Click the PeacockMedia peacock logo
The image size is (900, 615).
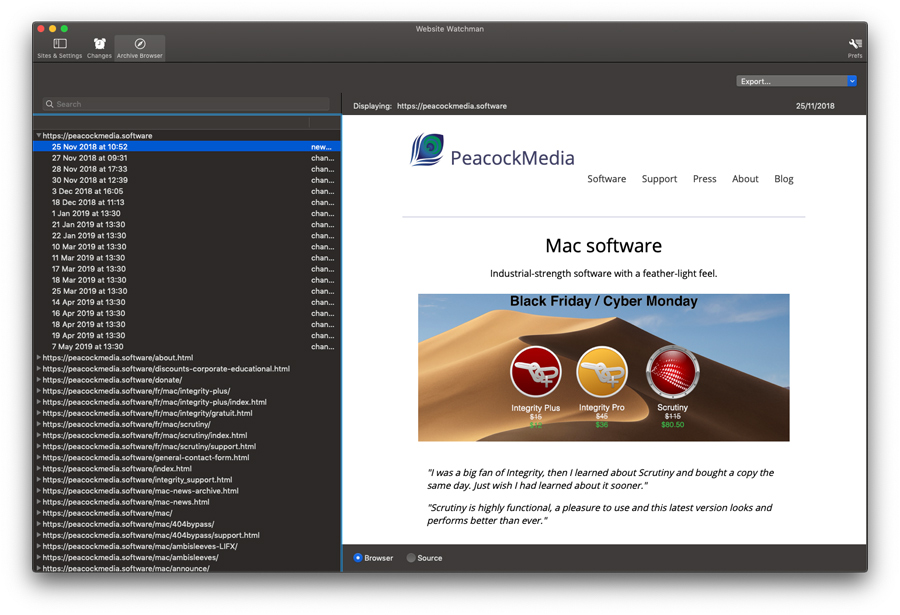427,151
